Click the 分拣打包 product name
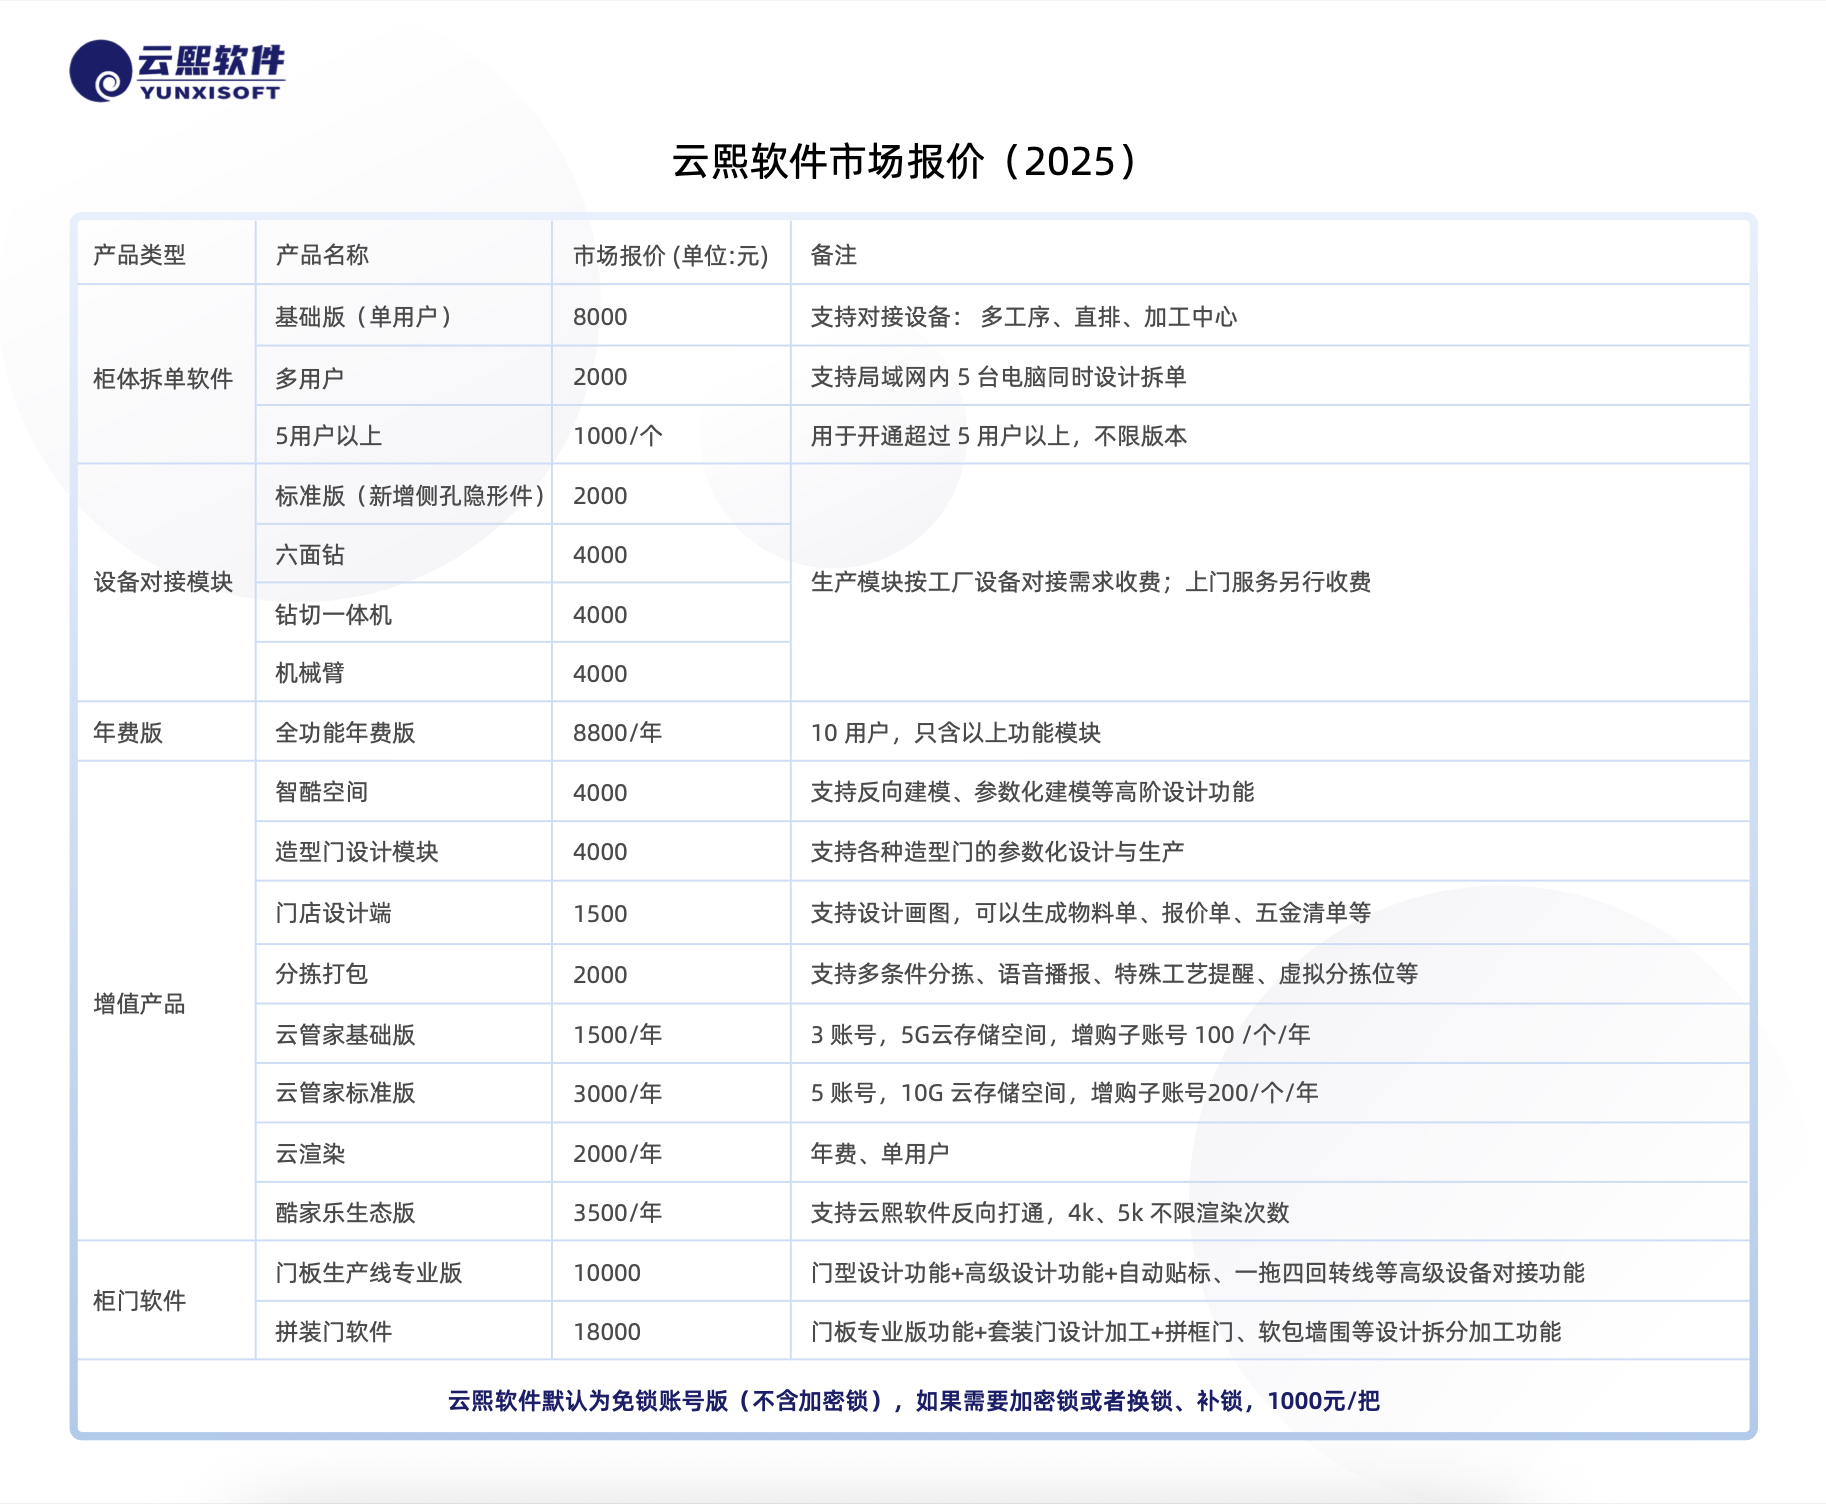 [322, 974]
